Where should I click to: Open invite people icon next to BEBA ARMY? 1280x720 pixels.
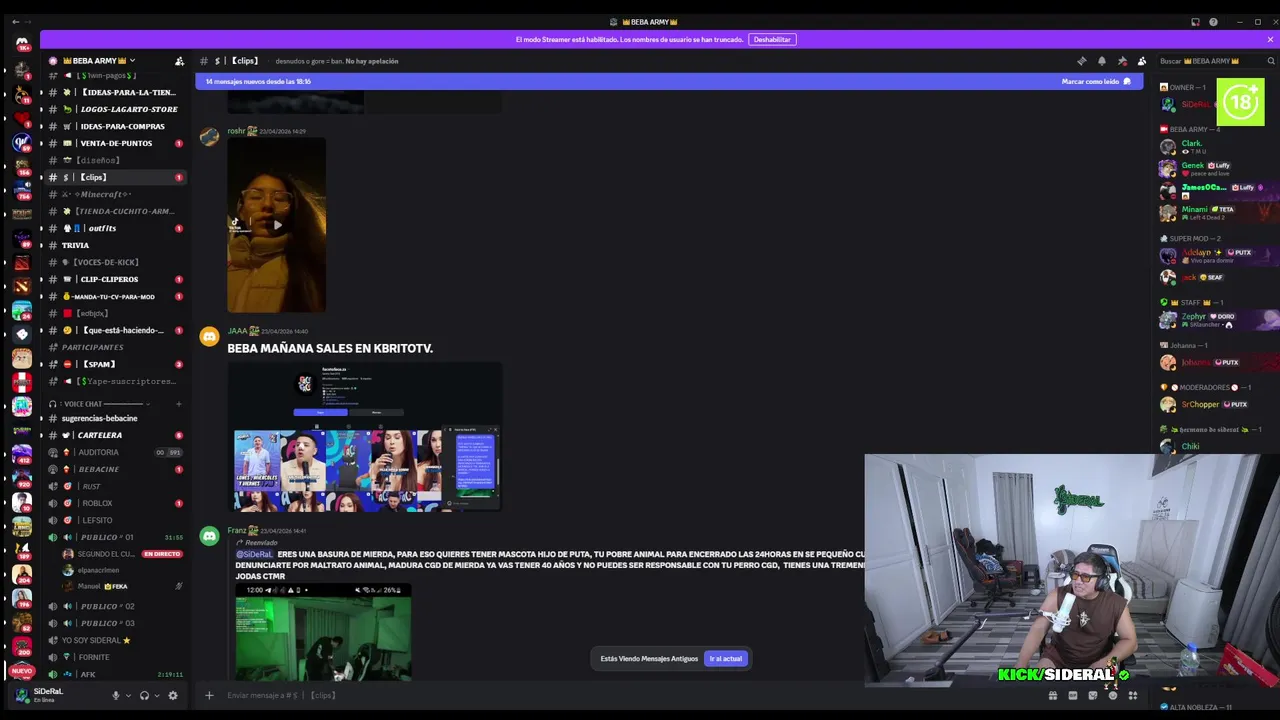click(179, 61)
